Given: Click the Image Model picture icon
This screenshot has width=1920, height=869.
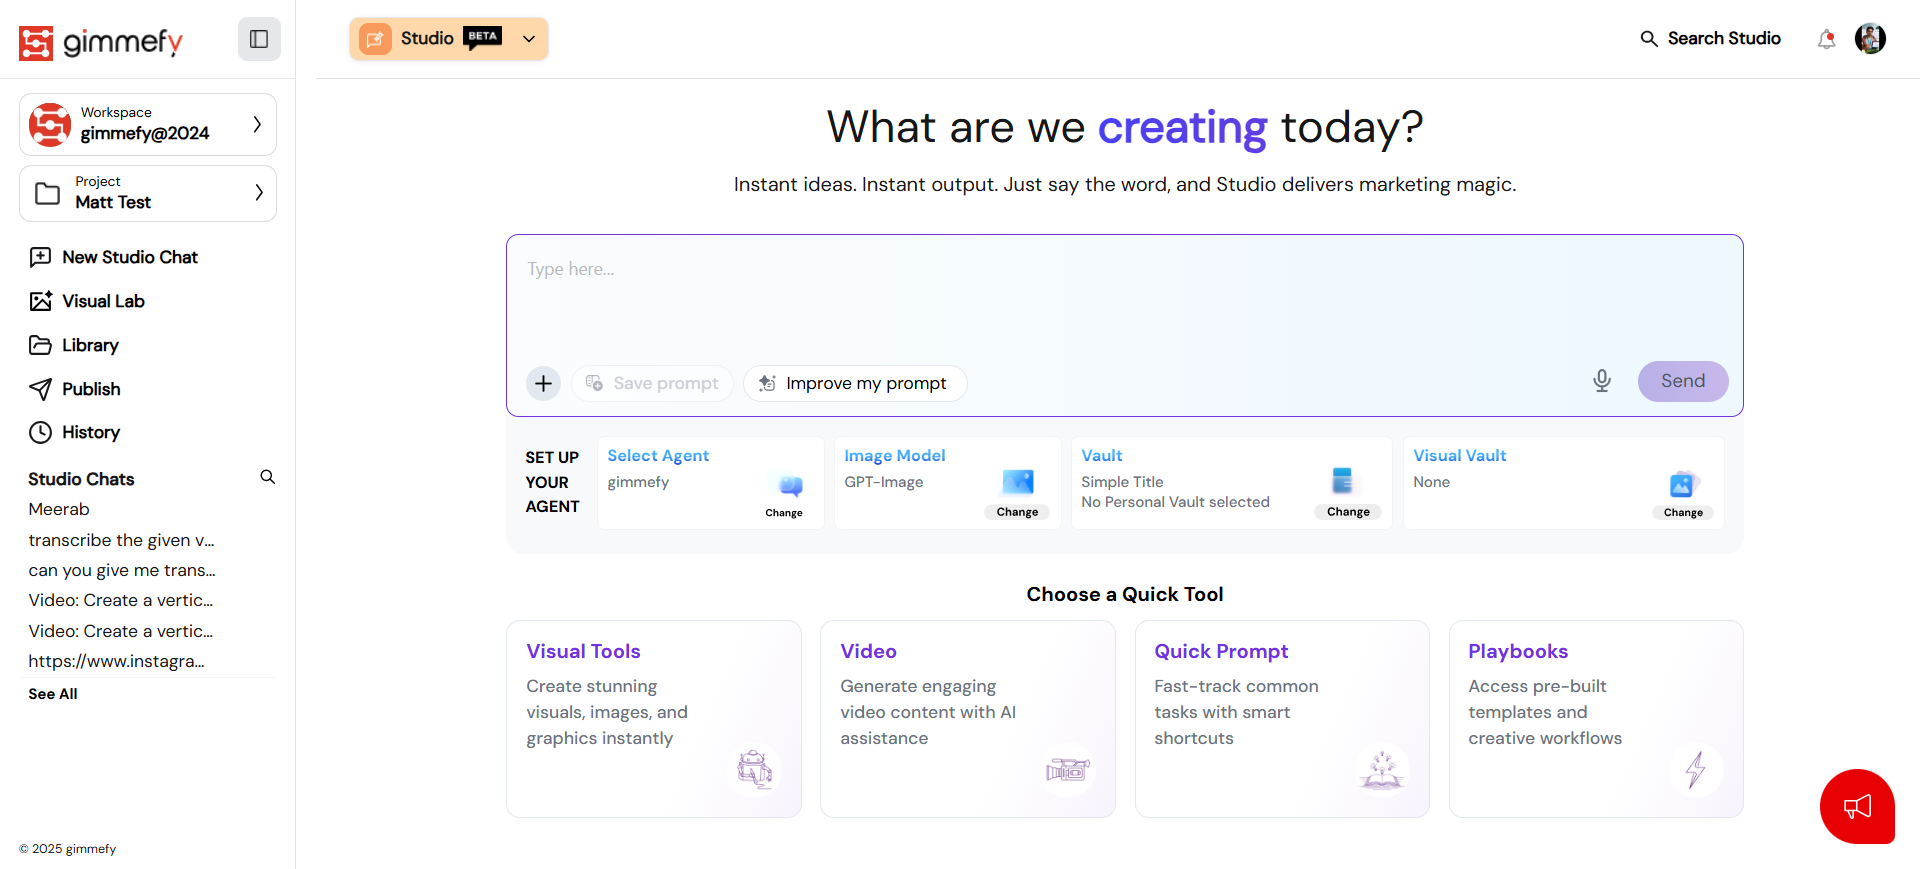Looking at the screenshot, I should click(x=1018, y=482).
